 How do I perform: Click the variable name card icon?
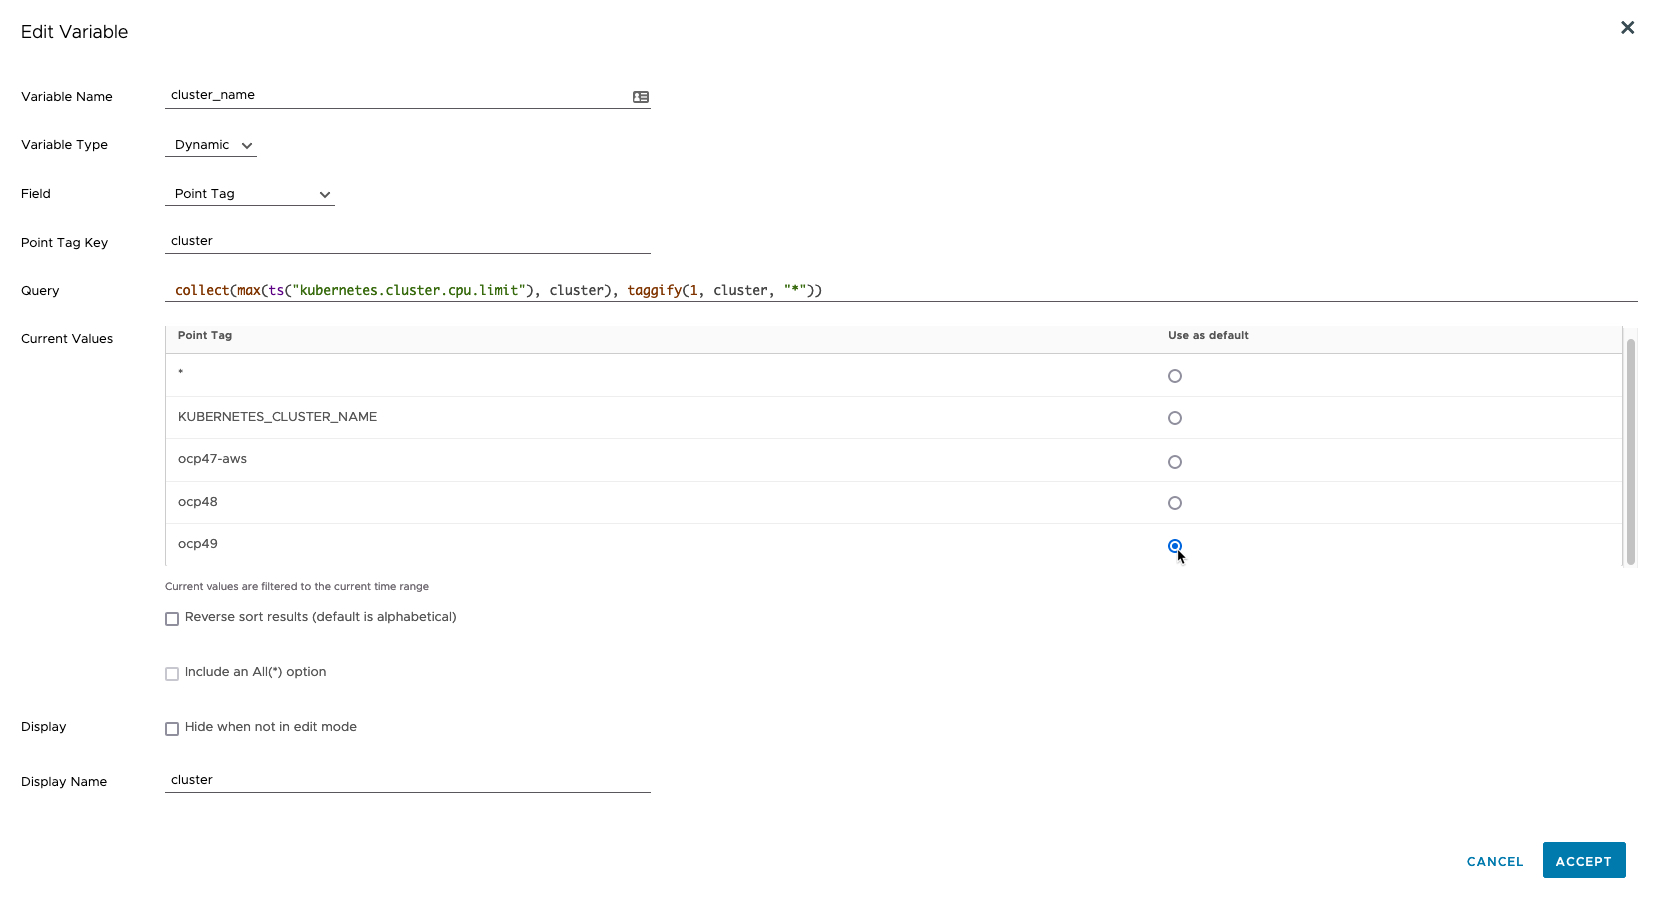point(641,97)
